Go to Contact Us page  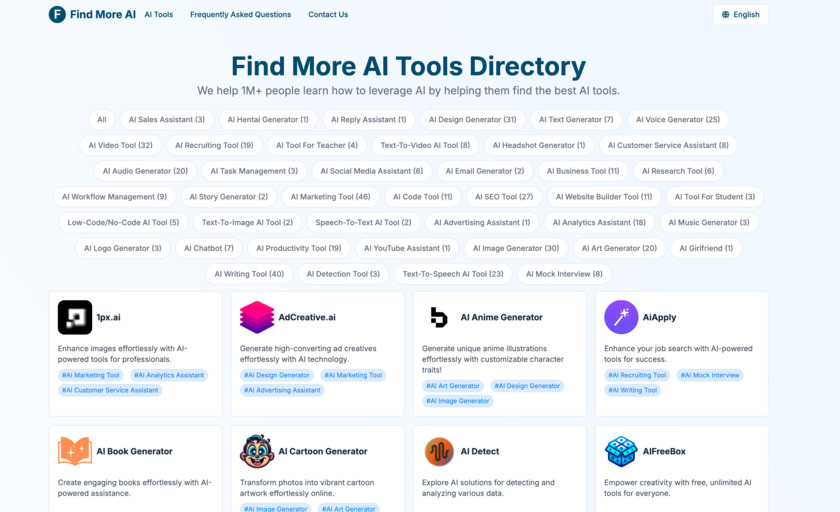click(328, 14)
